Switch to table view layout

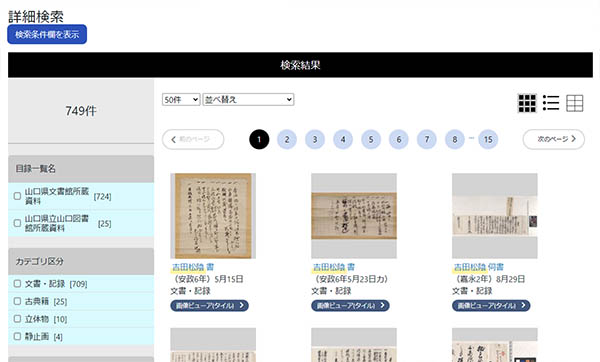click(575, 103)
